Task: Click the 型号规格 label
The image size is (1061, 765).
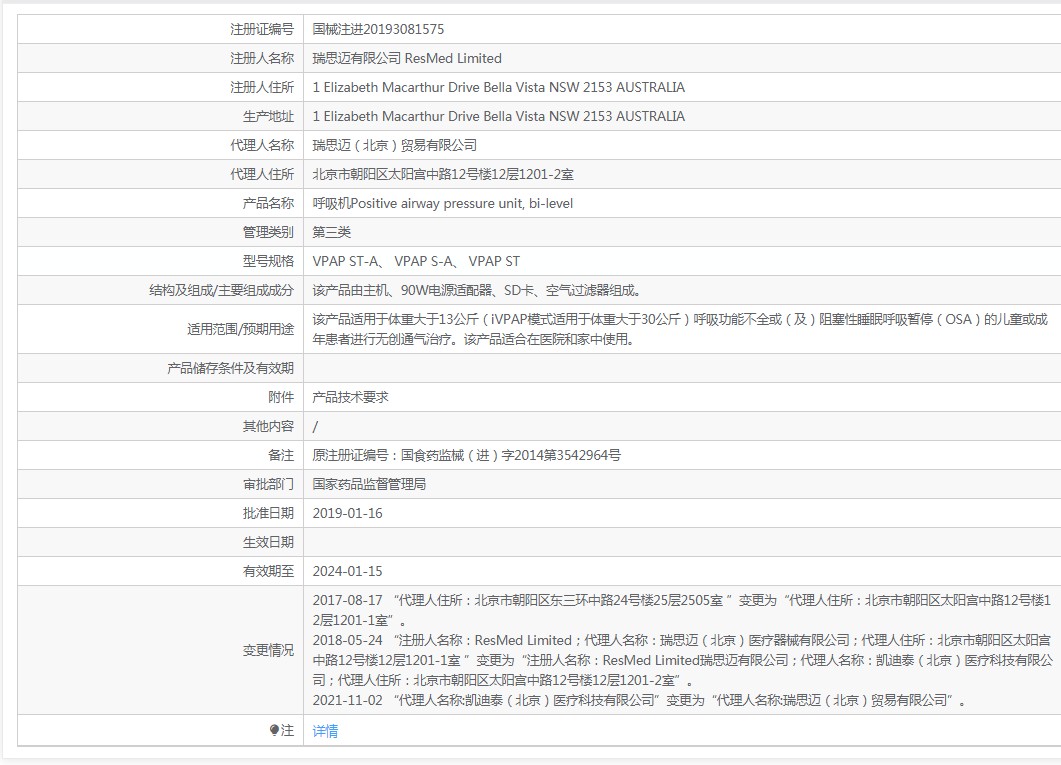Action: tap(269, 262)
